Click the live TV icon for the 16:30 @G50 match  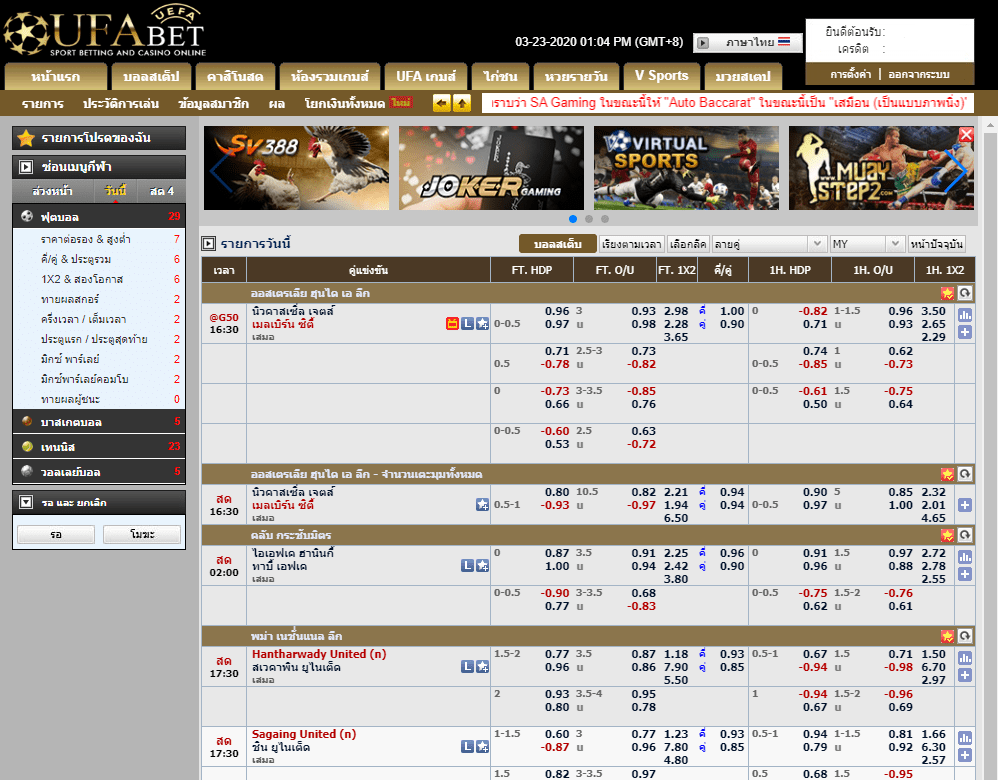pos(452,323)
